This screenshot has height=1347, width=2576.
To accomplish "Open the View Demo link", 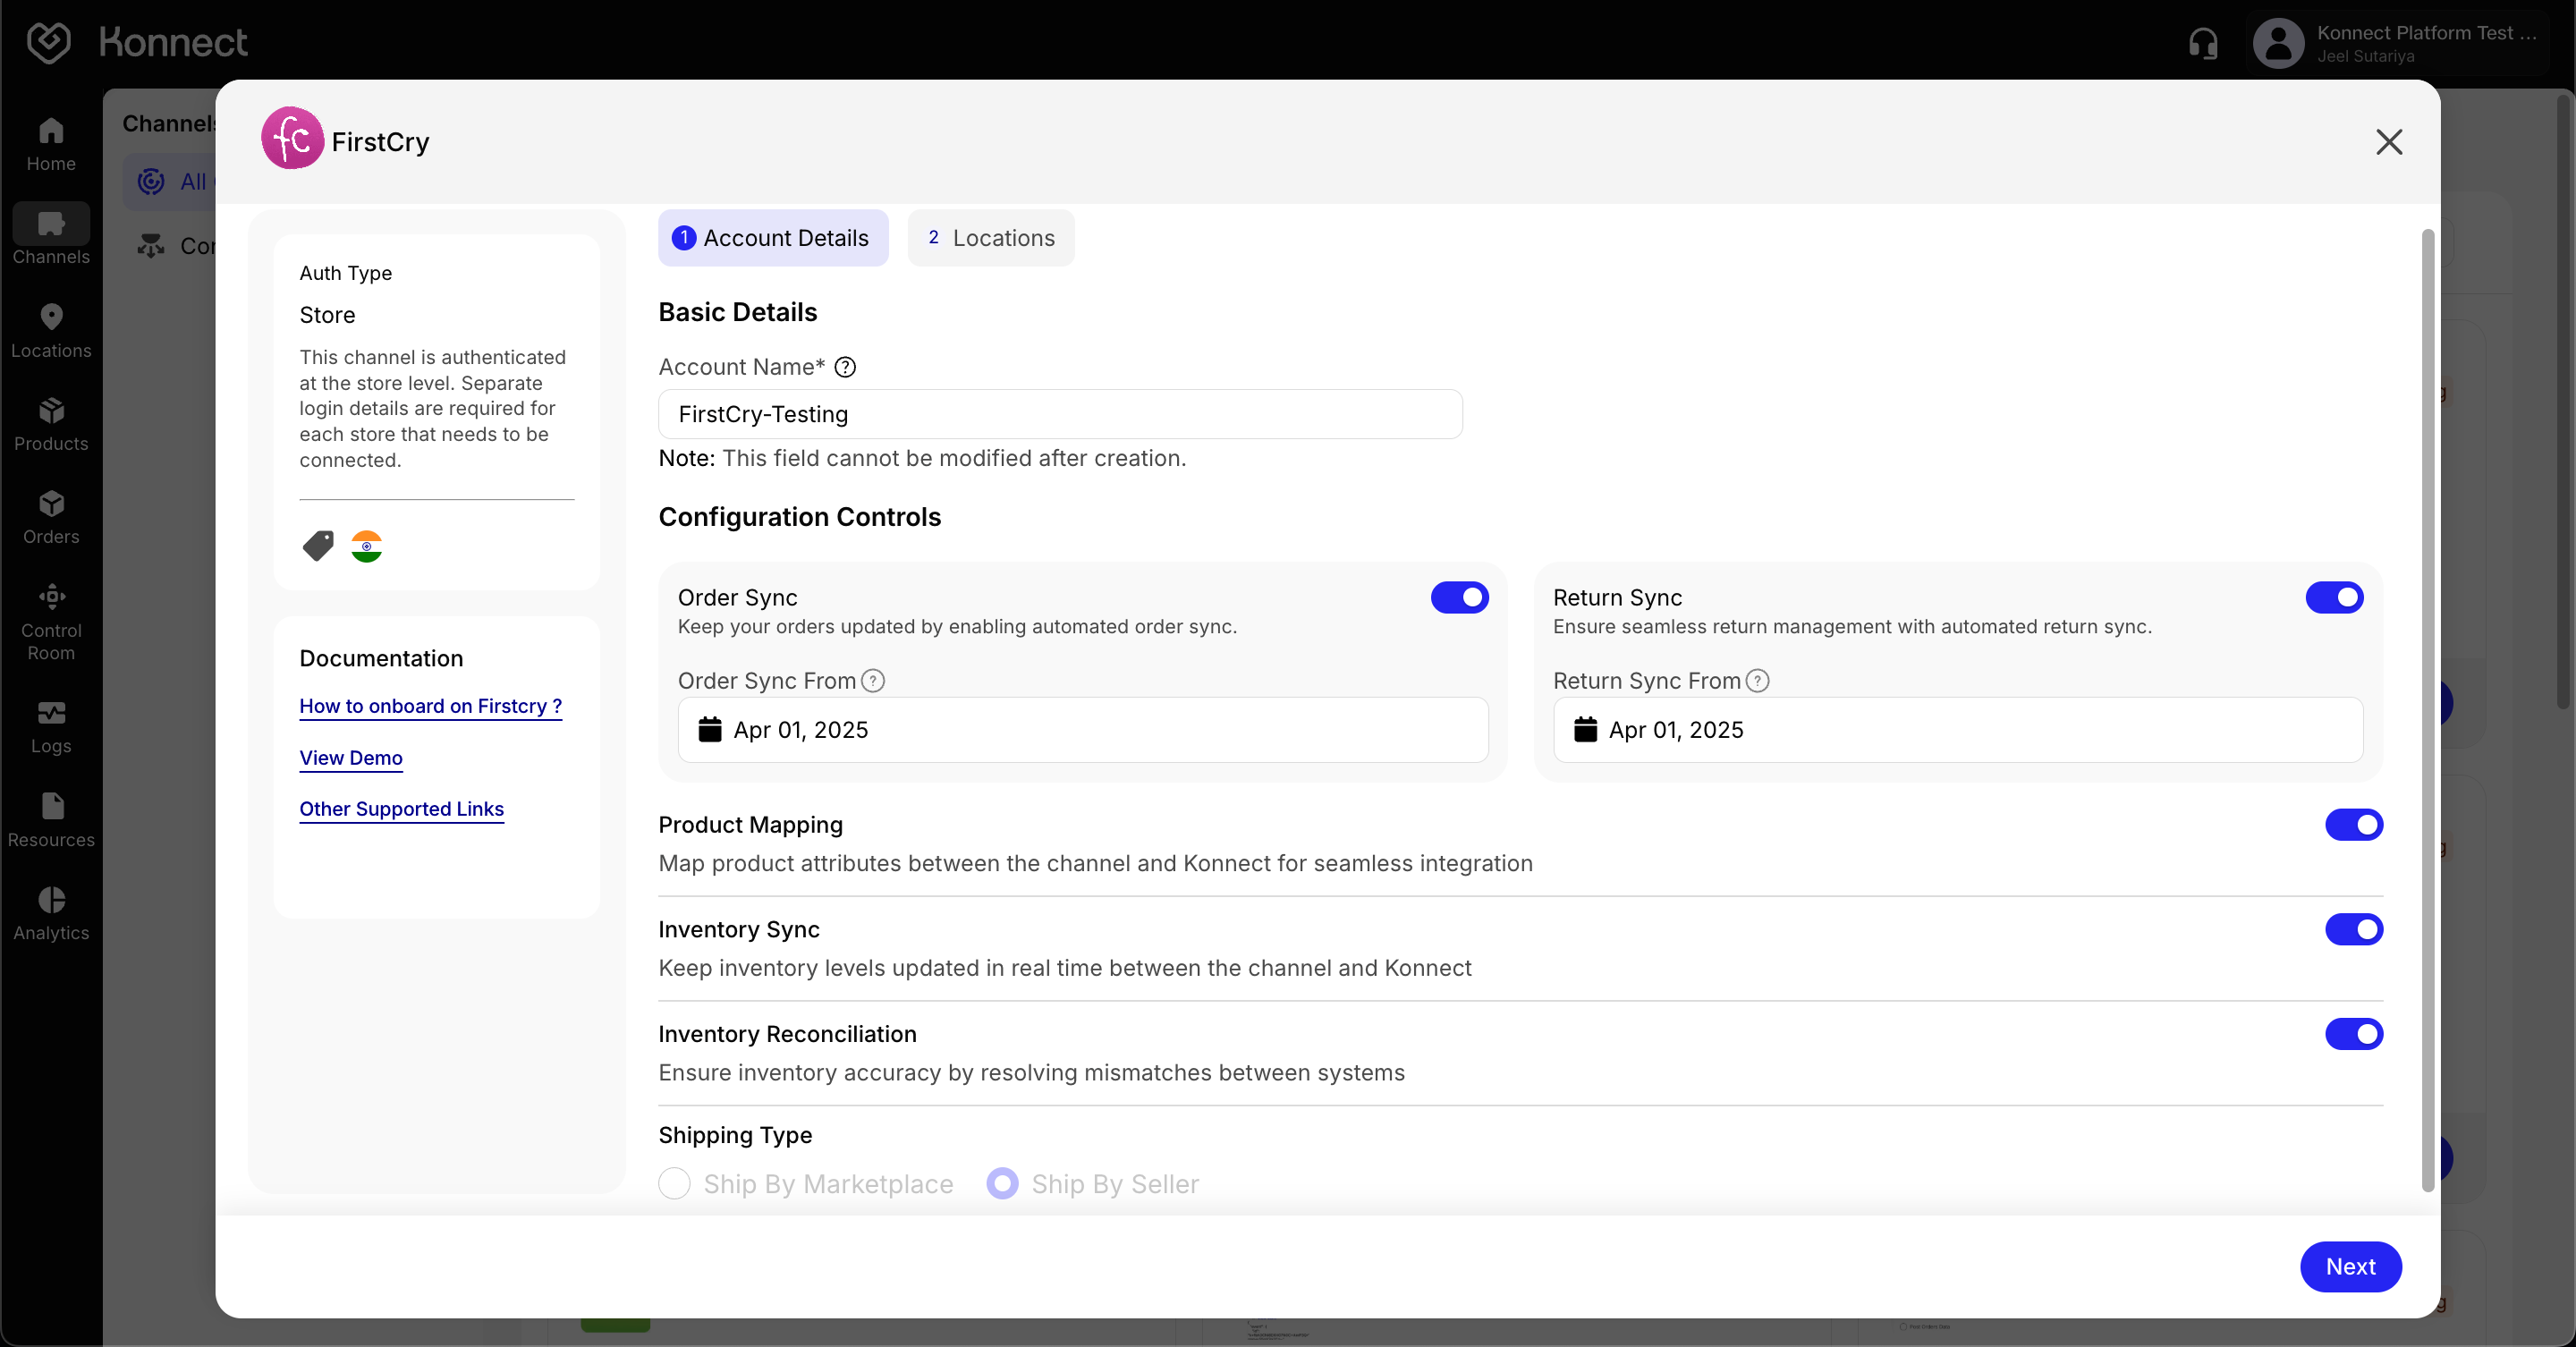I will coord(351,758).
